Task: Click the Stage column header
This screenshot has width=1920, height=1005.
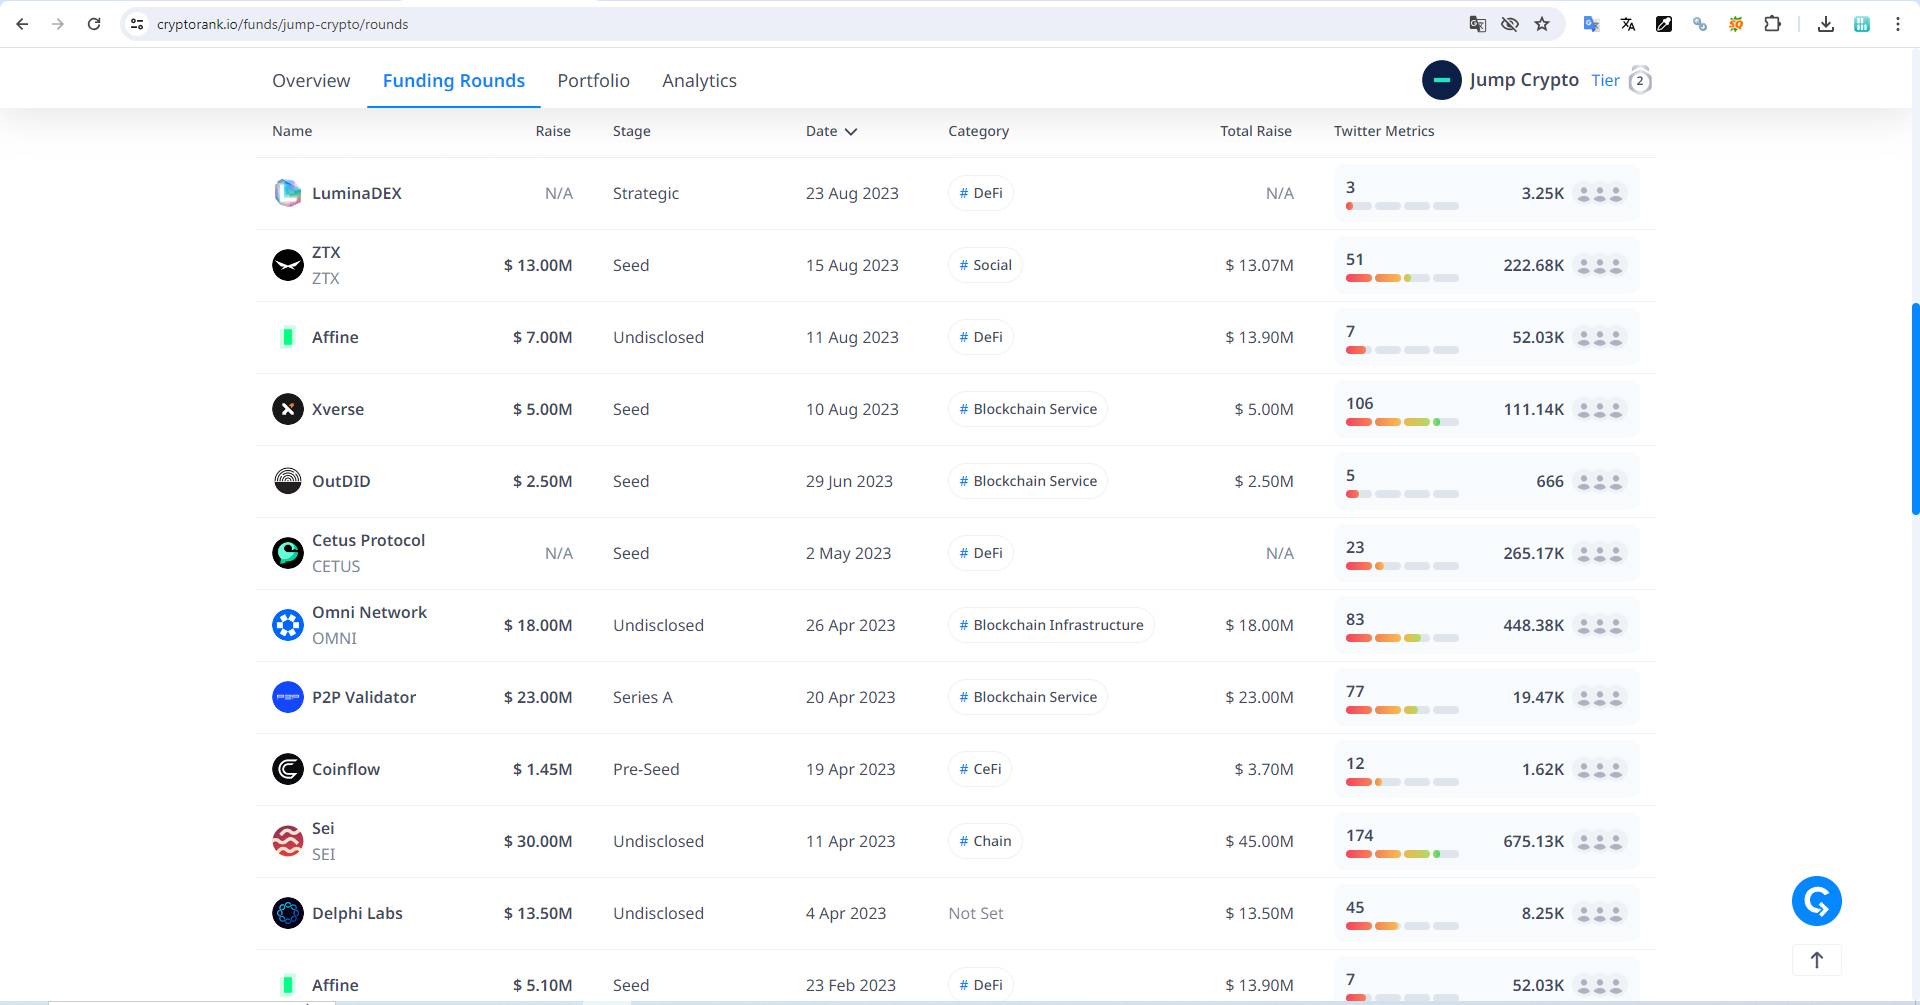Action: 632,131
